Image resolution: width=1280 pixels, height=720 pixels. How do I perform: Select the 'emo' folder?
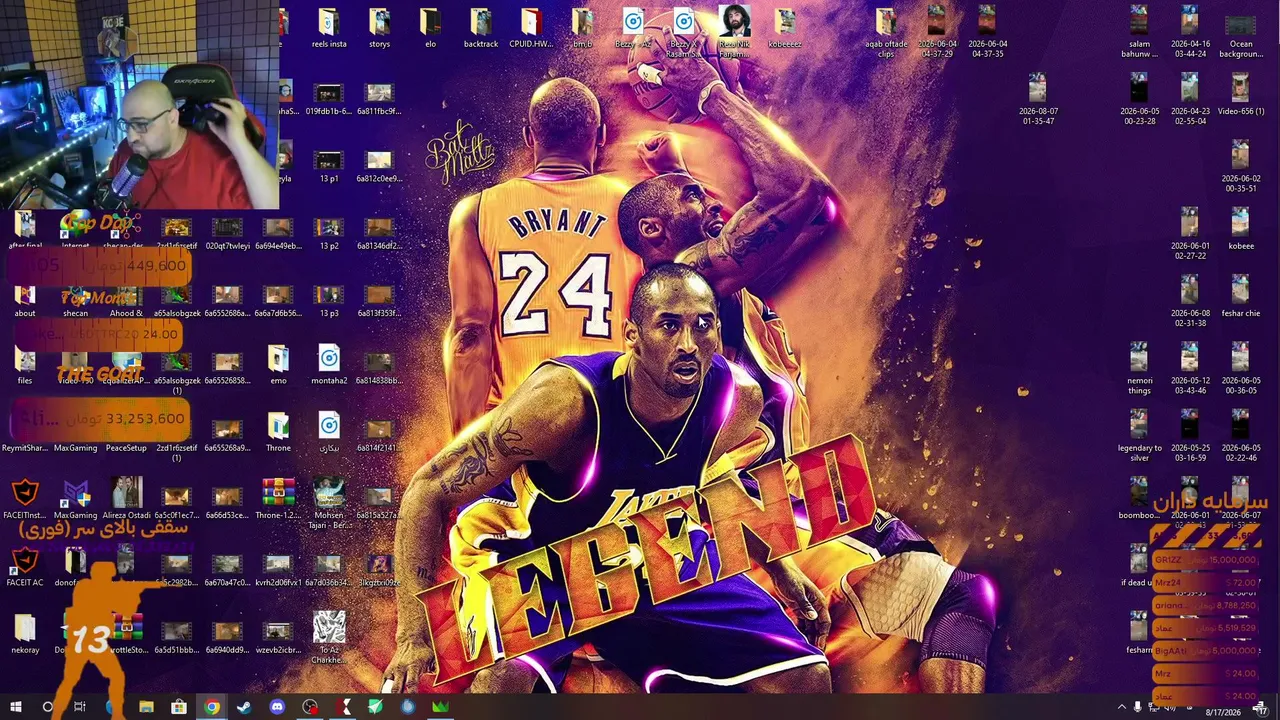tap(278, 365)
